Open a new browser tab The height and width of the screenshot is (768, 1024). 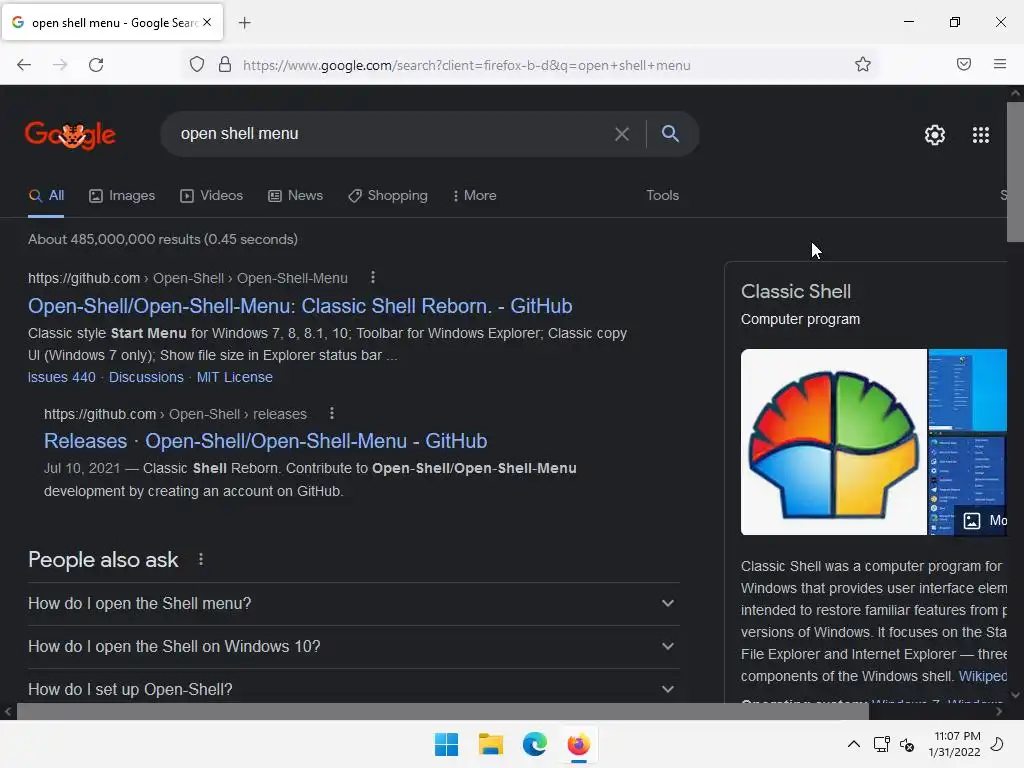point(244,23)
